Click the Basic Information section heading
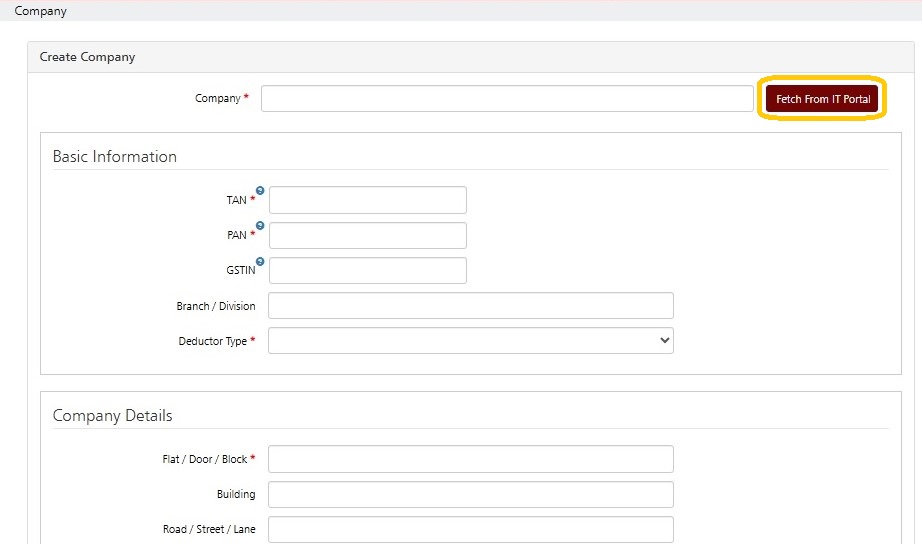Image resolution: width=922 pixels, height=544 pixels. click(x=114, y=157)
